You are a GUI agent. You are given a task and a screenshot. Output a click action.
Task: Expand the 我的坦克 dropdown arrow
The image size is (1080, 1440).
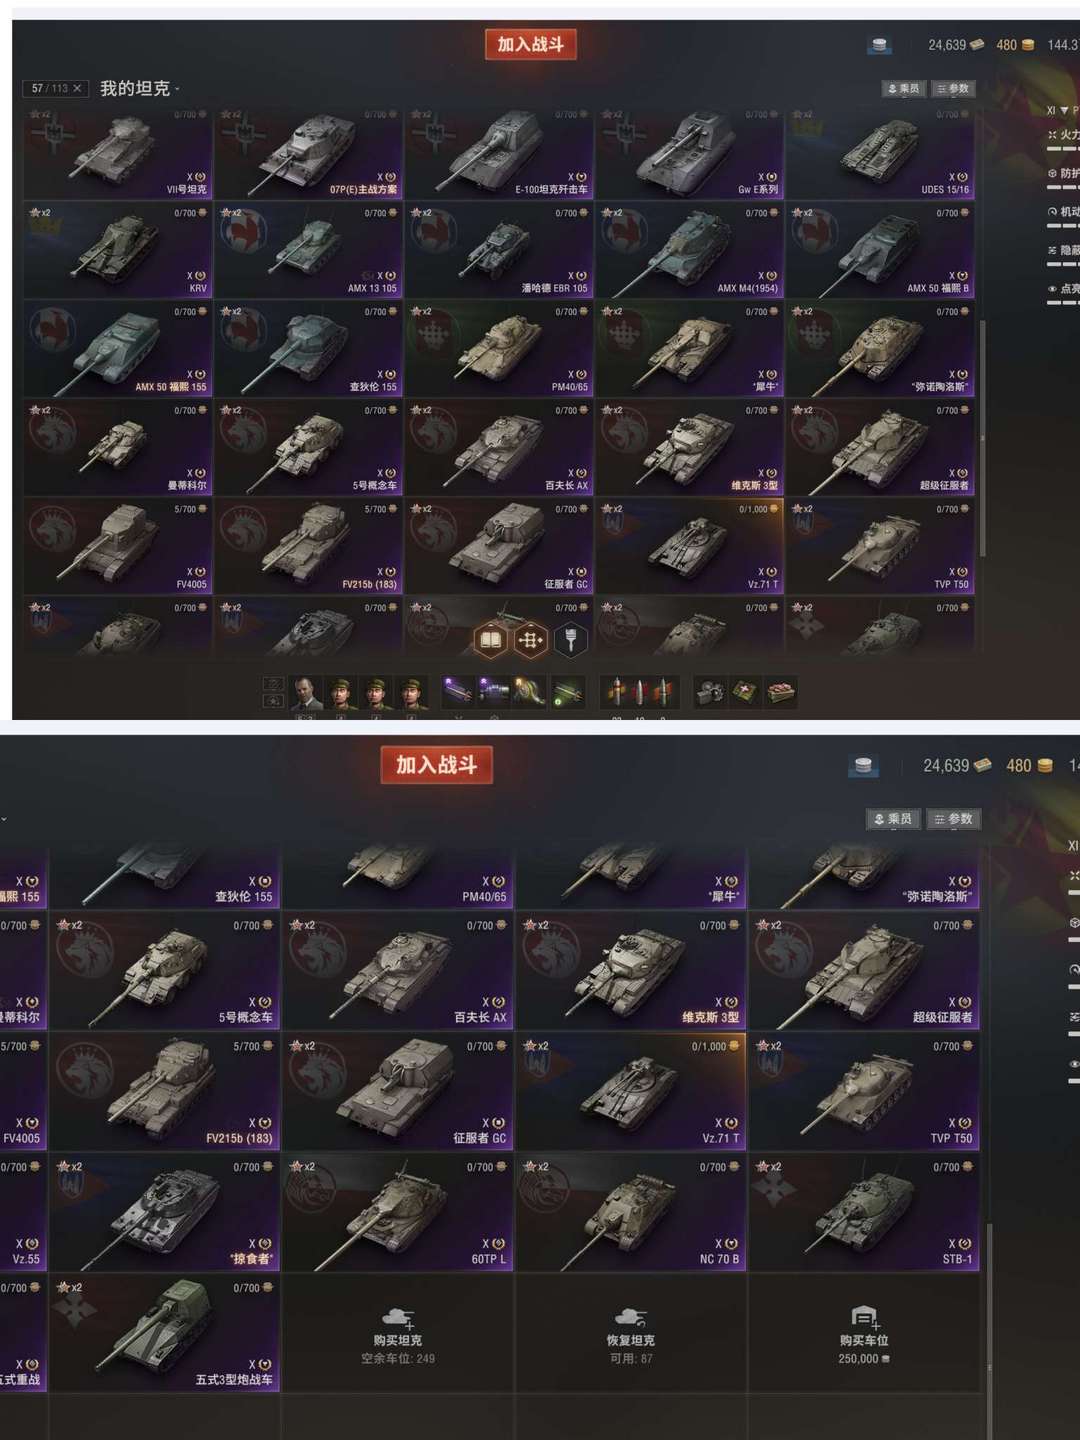(177, 89)
